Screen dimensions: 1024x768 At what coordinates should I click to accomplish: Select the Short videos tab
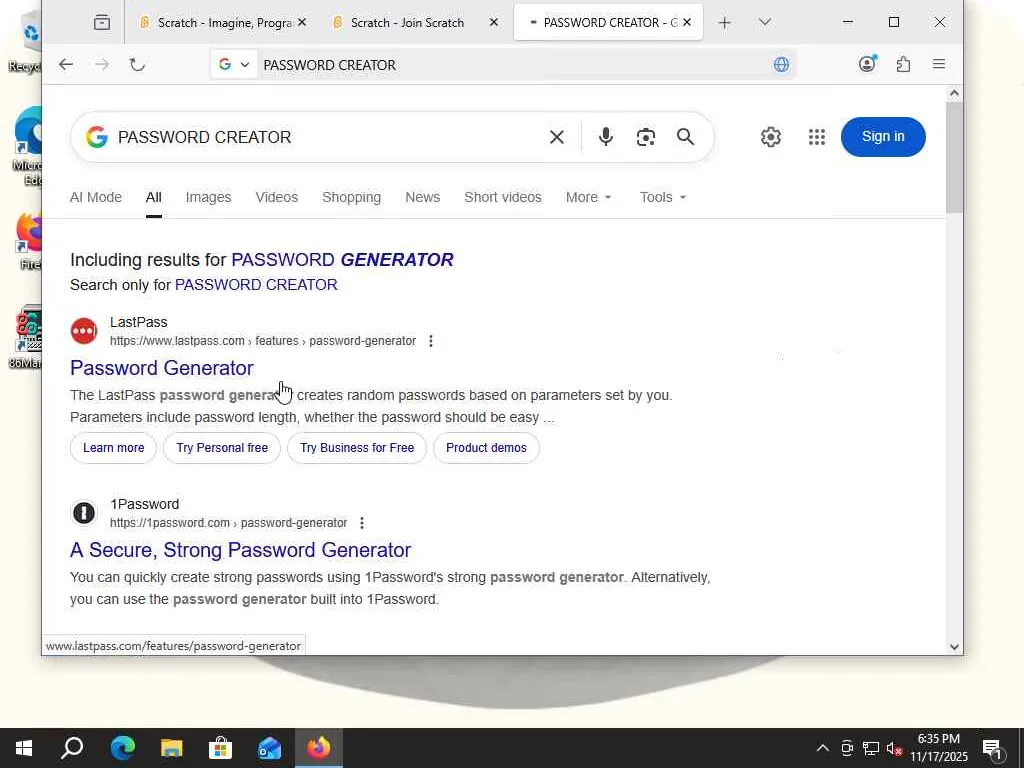tap(503, 197)
